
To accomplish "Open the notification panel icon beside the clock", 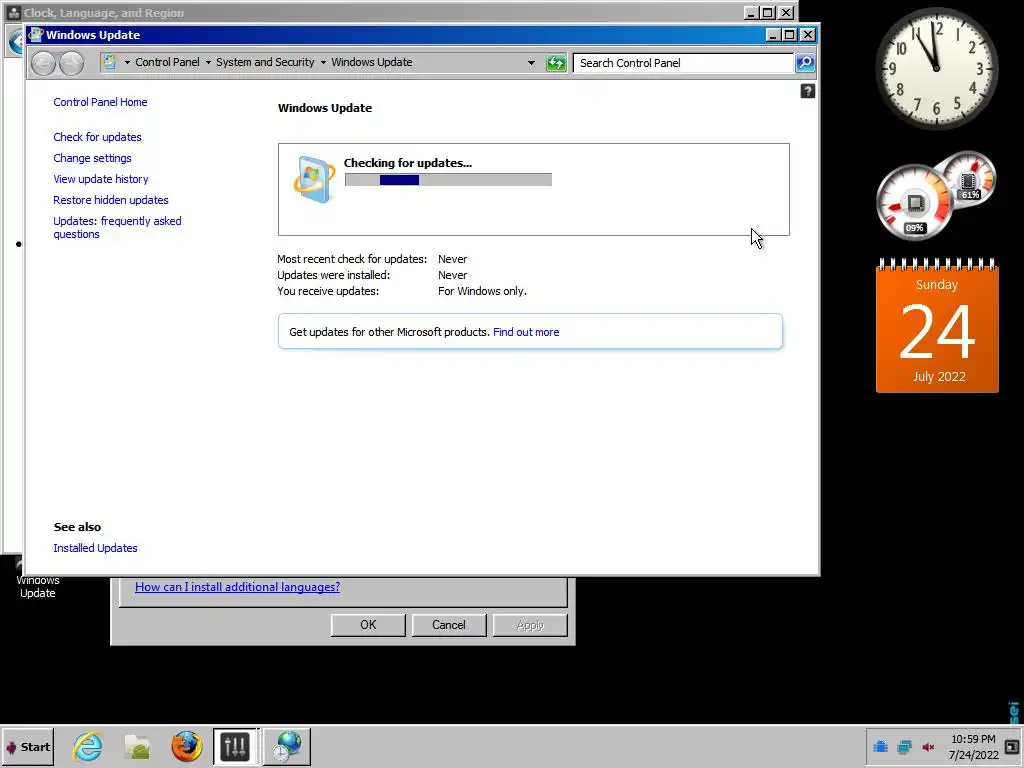I will coord(1012,746).
